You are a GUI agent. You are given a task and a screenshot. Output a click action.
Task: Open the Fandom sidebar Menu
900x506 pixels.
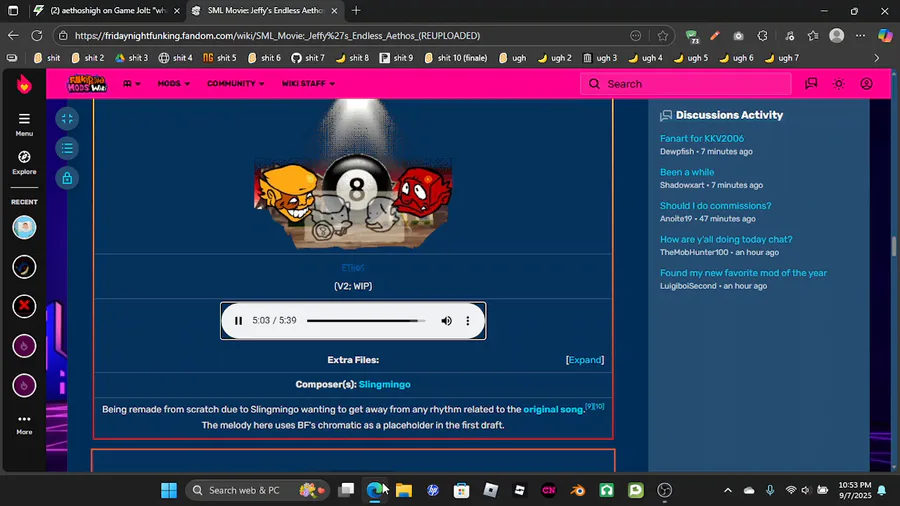[24, 124]
